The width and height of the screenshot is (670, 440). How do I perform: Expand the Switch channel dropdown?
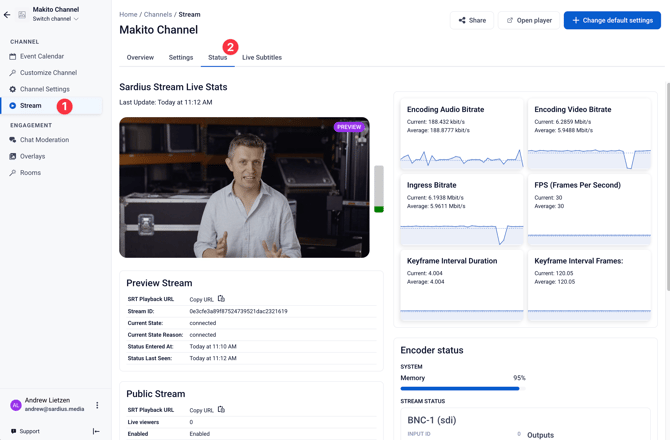[56, 19]
